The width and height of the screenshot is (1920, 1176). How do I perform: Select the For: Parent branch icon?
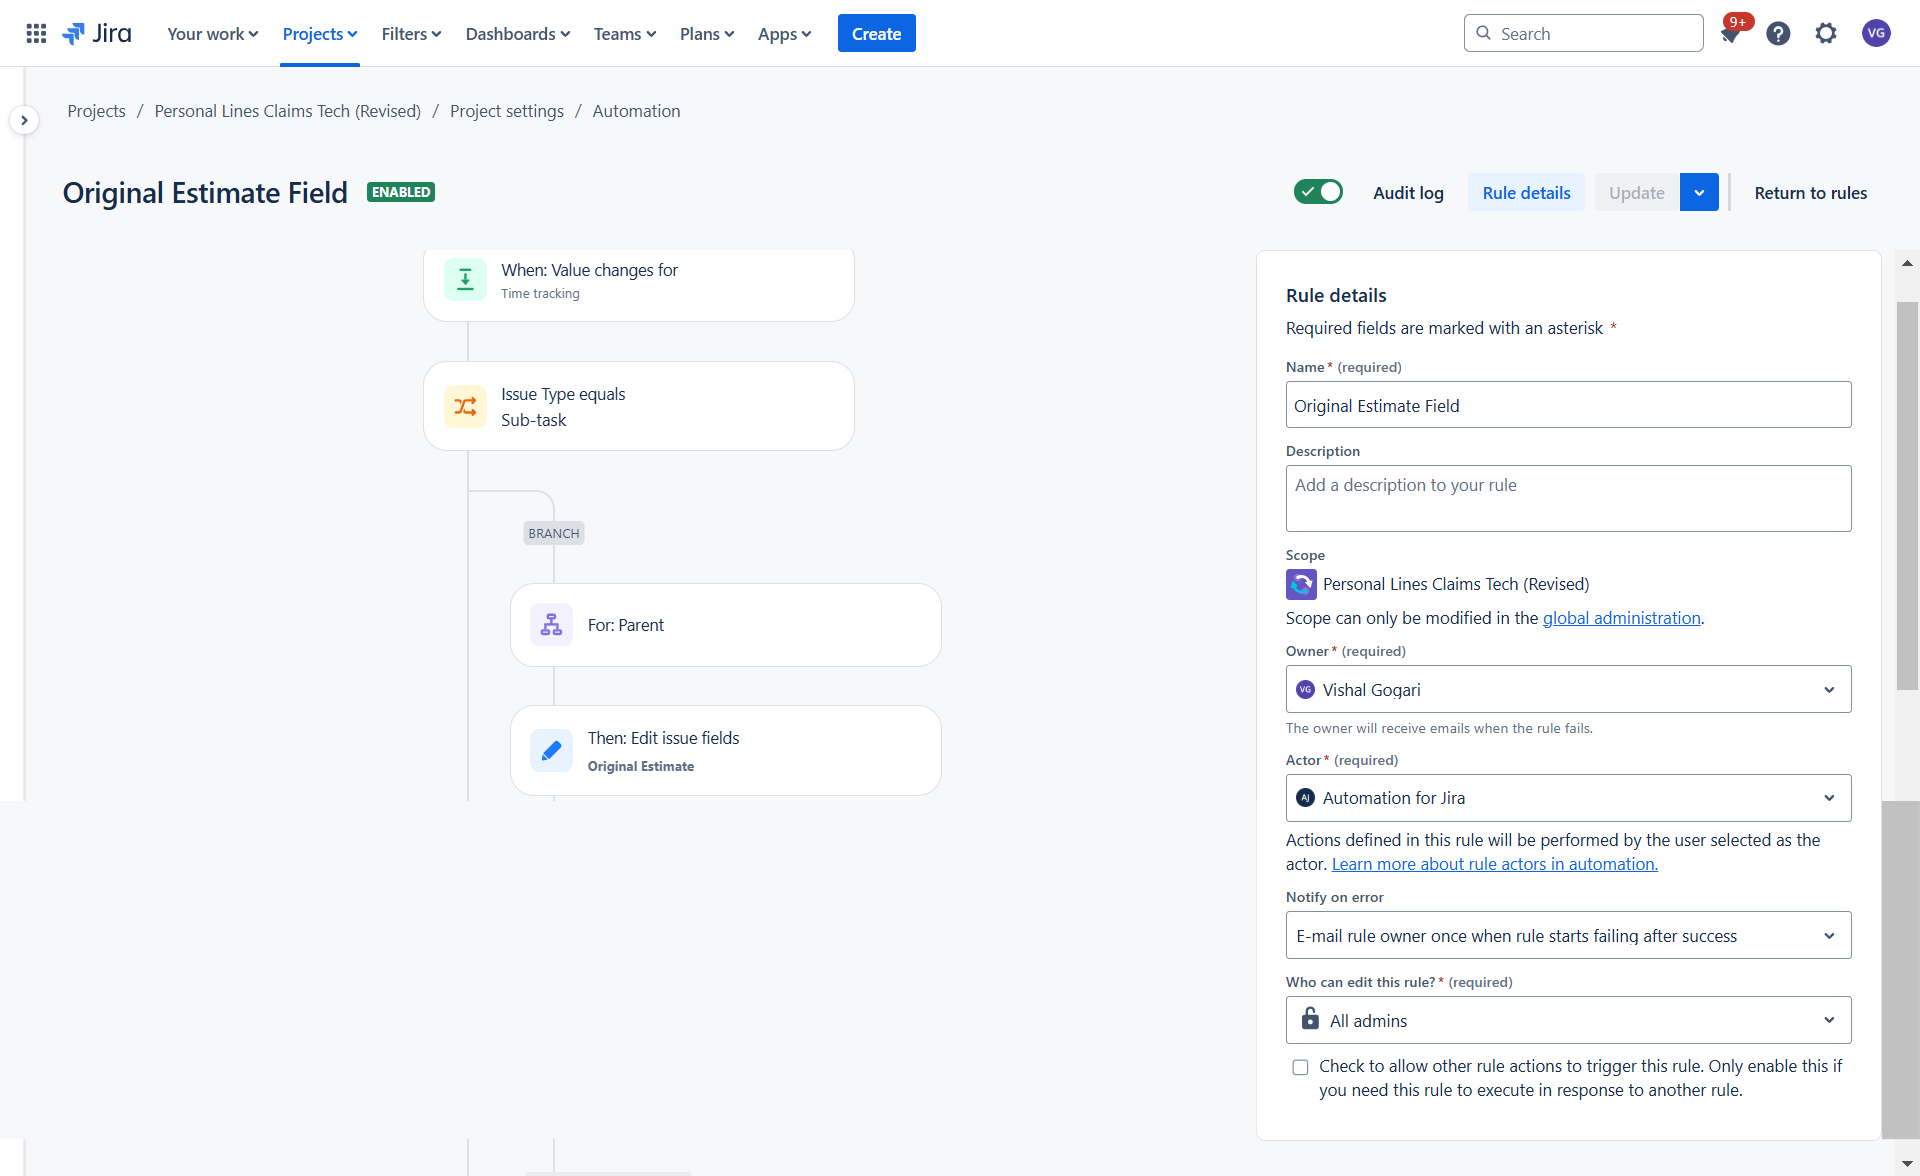click(551, 625)
